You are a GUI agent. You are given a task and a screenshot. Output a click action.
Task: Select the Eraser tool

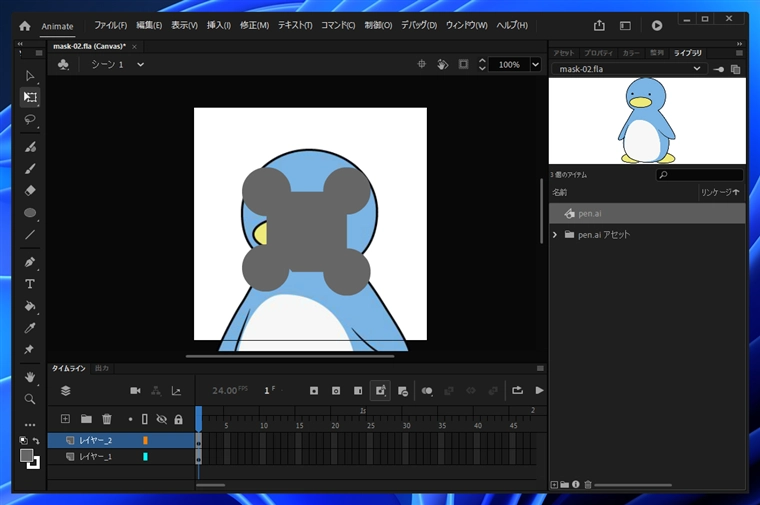[x=30, y=190]
